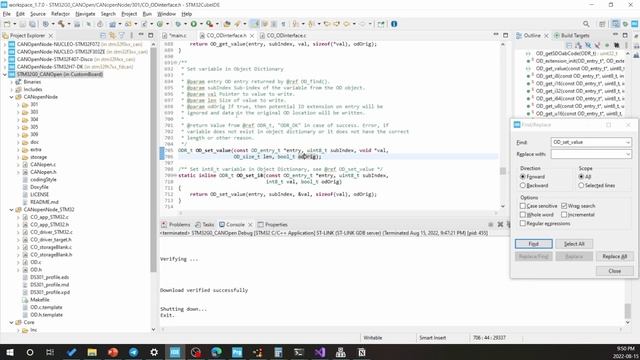640x360 pixels.
Task: Open the Debug button dropdown arrow
Action: tap(185, 24)
